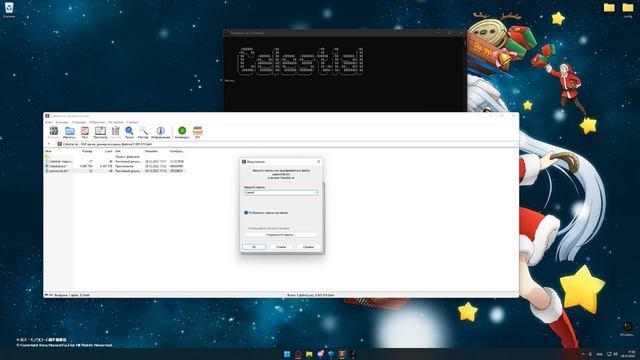Open the Help menu in WinRAR
This screenshot has width=640, height=360.
coord(132,122)
